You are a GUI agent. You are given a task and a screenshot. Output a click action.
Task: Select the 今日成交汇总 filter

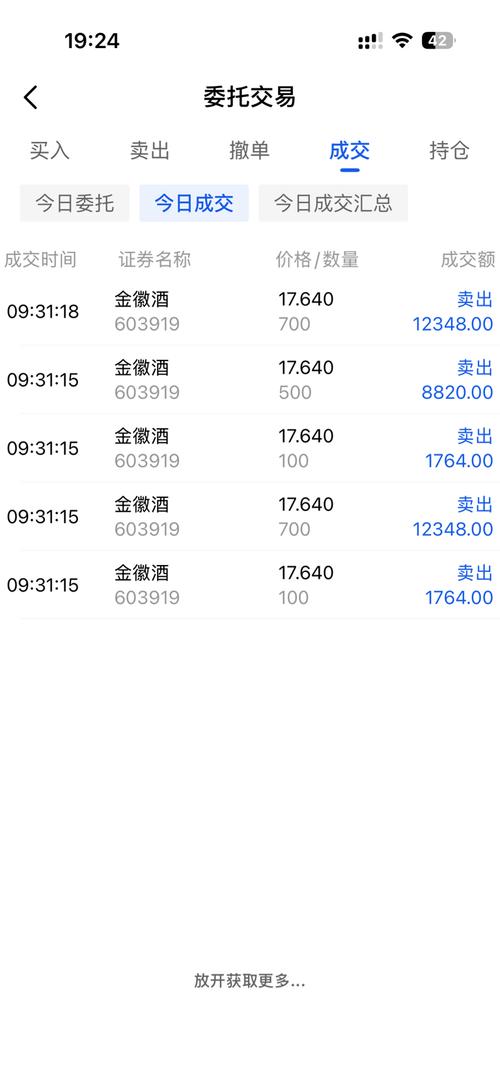pyautogui.click(x=334, y=203)
